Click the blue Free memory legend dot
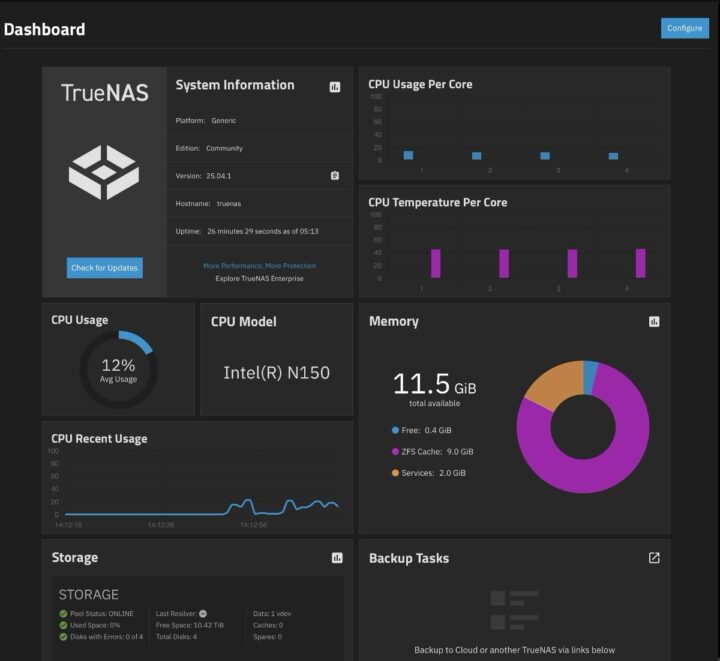The height and width of the screenshot is (661, 720). 396,430
